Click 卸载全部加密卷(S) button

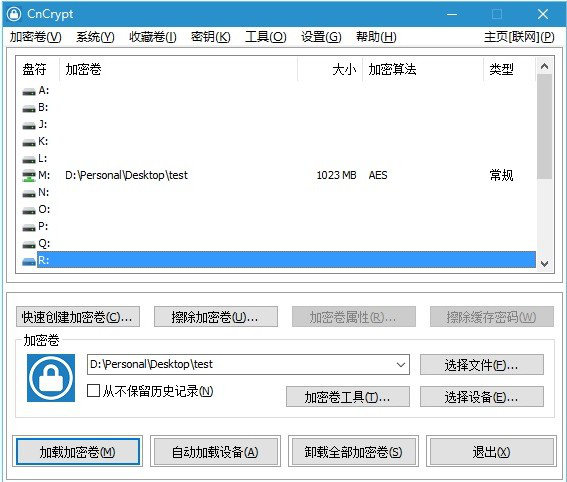[353, 451]
